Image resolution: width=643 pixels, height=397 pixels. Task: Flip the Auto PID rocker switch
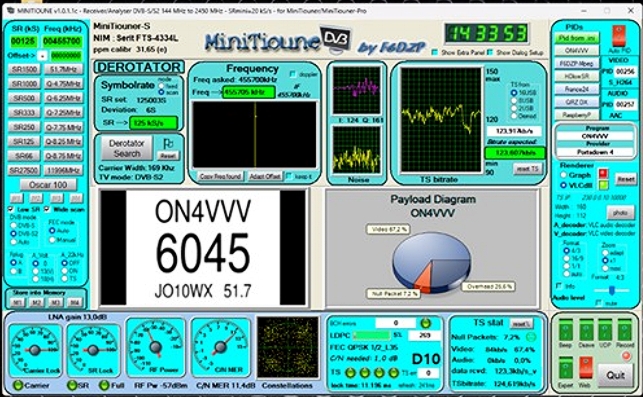pyautogui.click(x=618, y=36)
